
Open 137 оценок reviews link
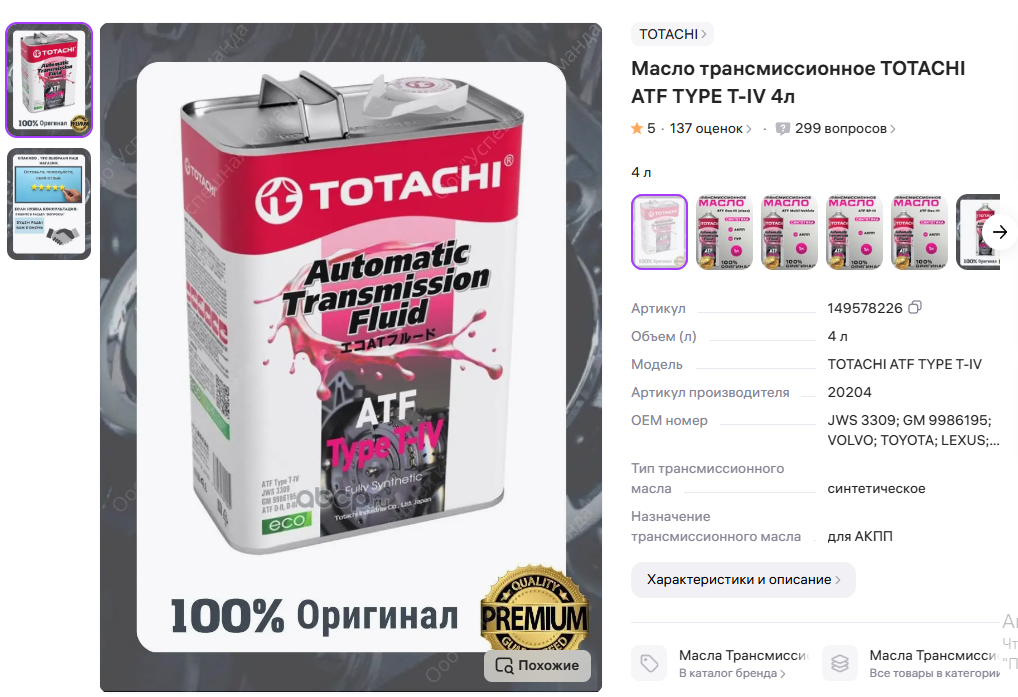[x=710, y=128]
